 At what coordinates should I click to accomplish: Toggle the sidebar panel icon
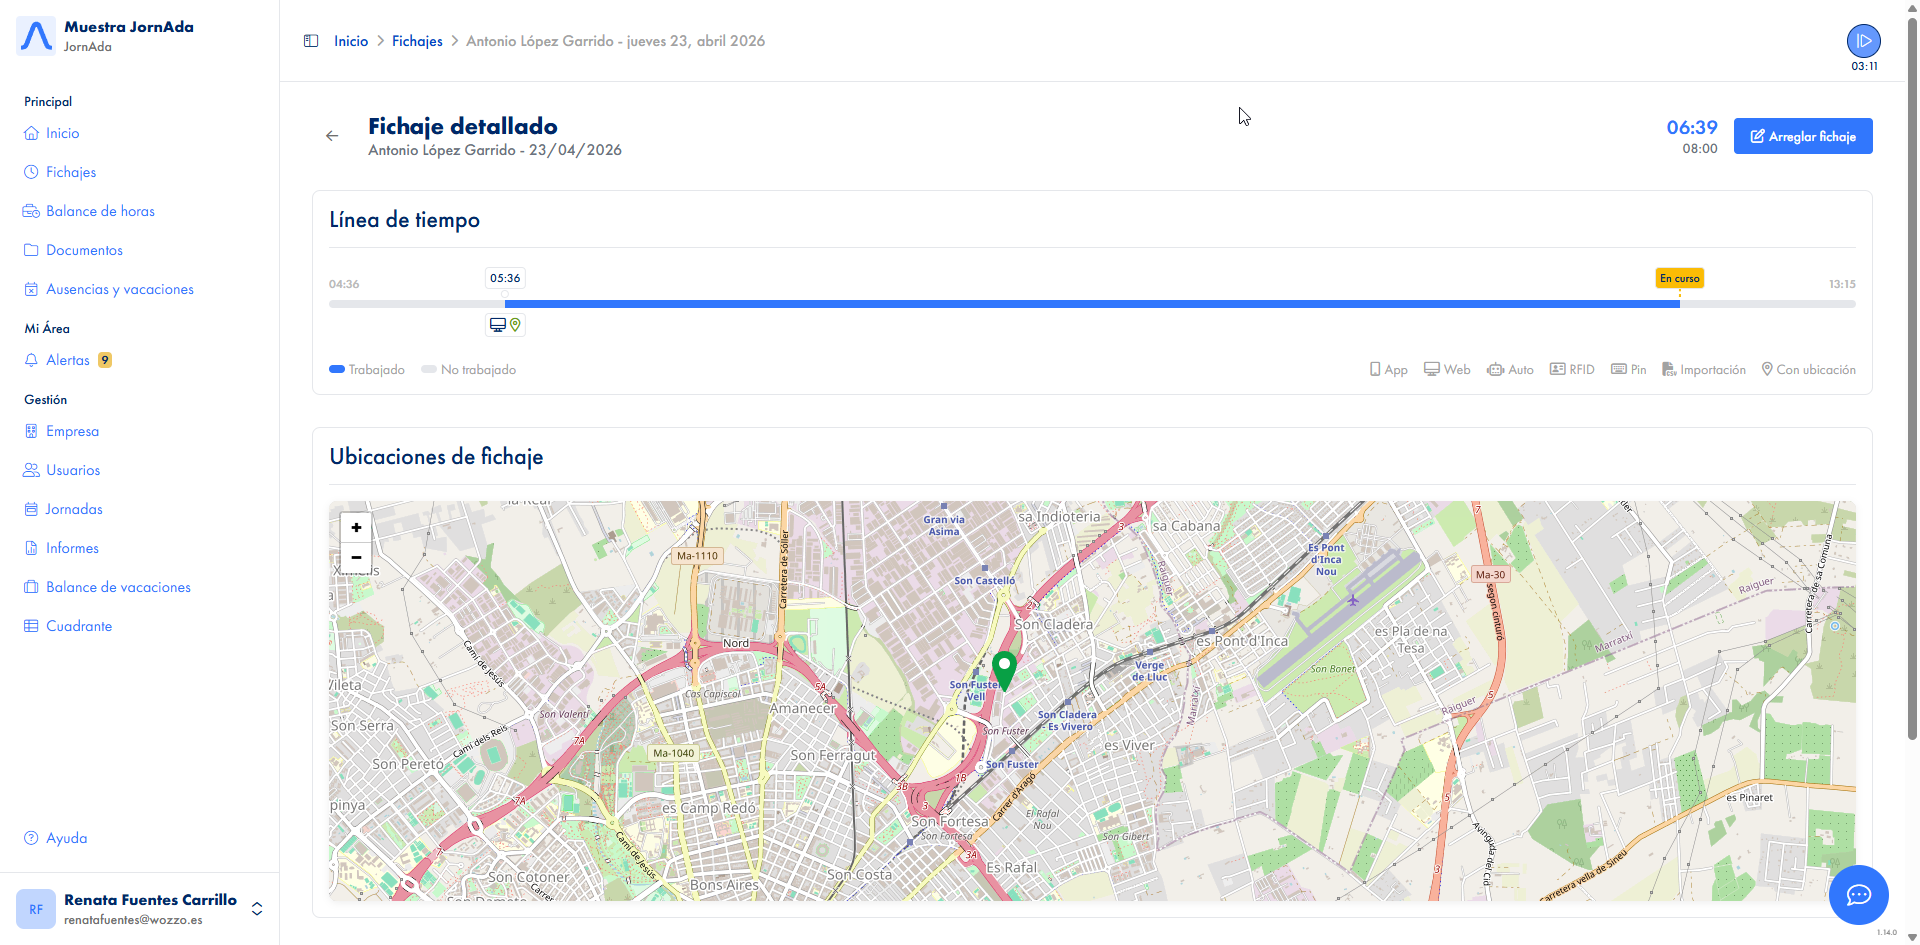pyautogui.click(x=311, y=41)
